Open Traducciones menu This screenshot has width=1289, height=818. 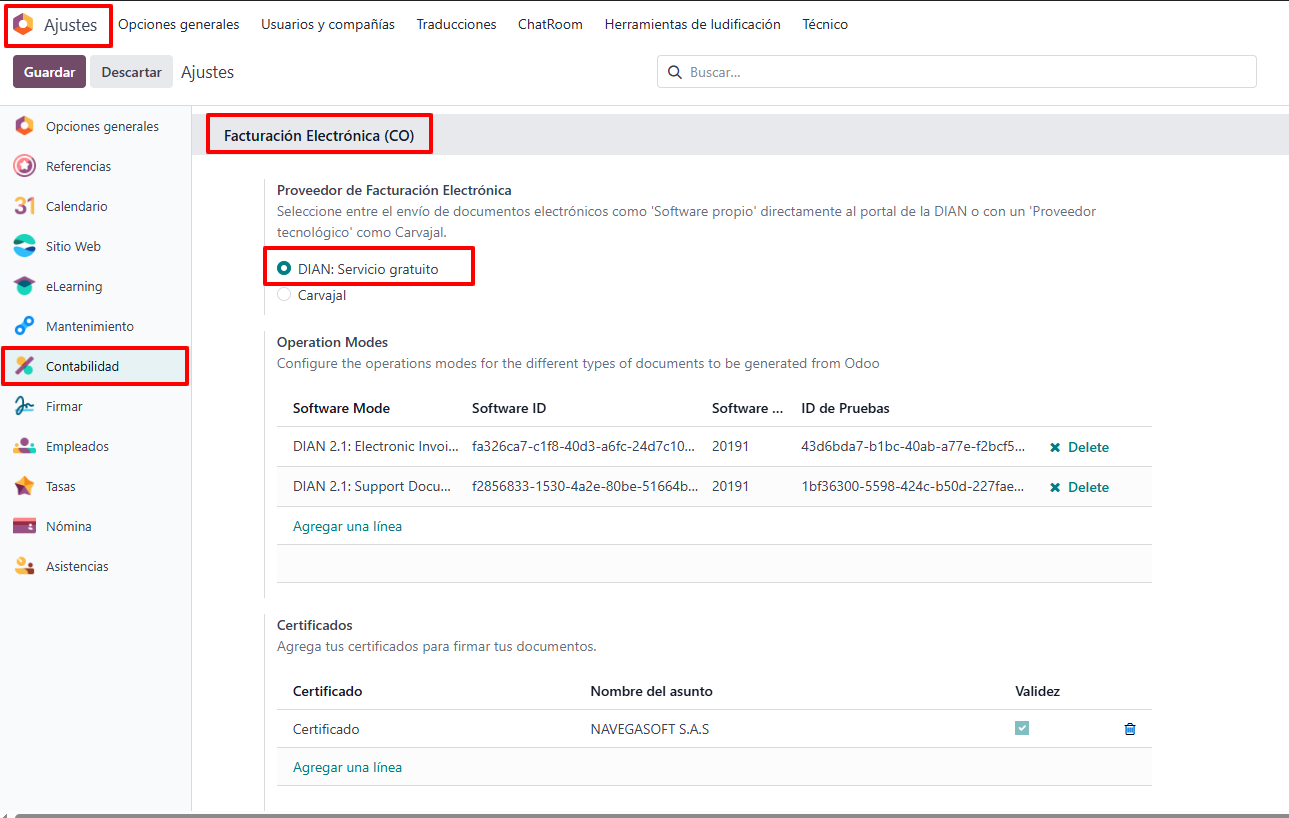click(456, 25)
